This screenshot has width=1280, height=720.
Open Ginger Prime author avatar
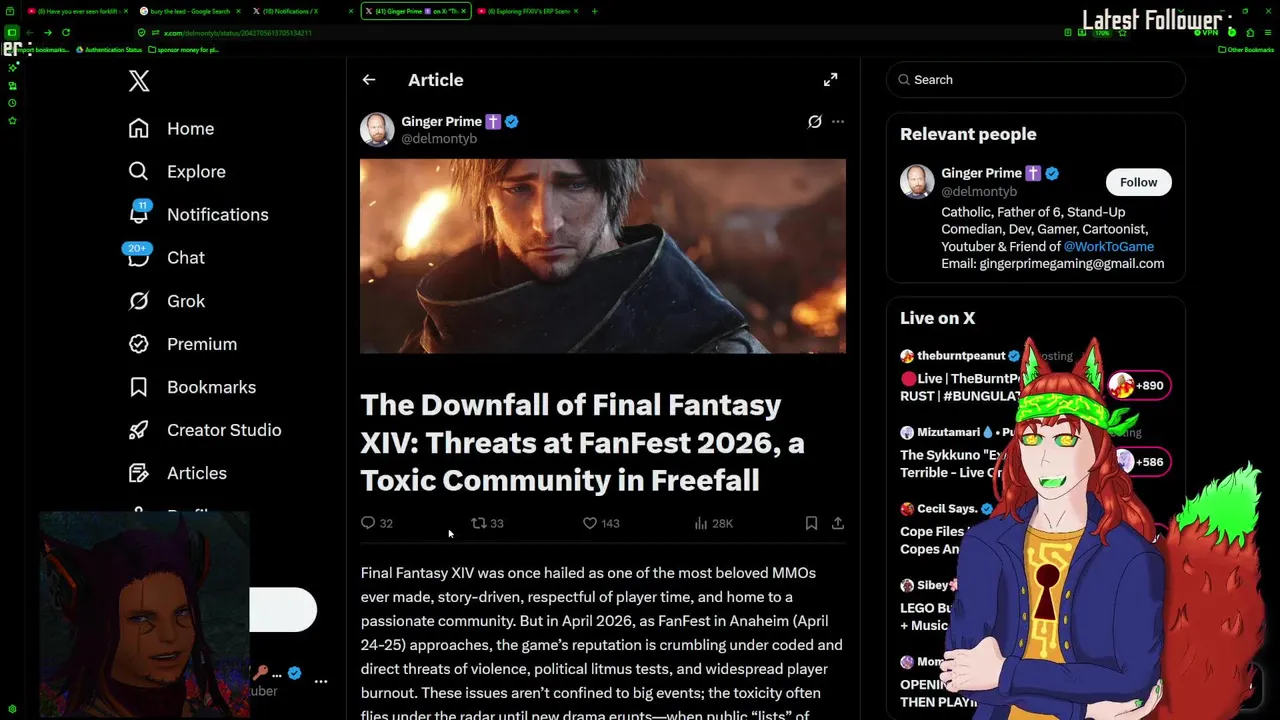377,129
